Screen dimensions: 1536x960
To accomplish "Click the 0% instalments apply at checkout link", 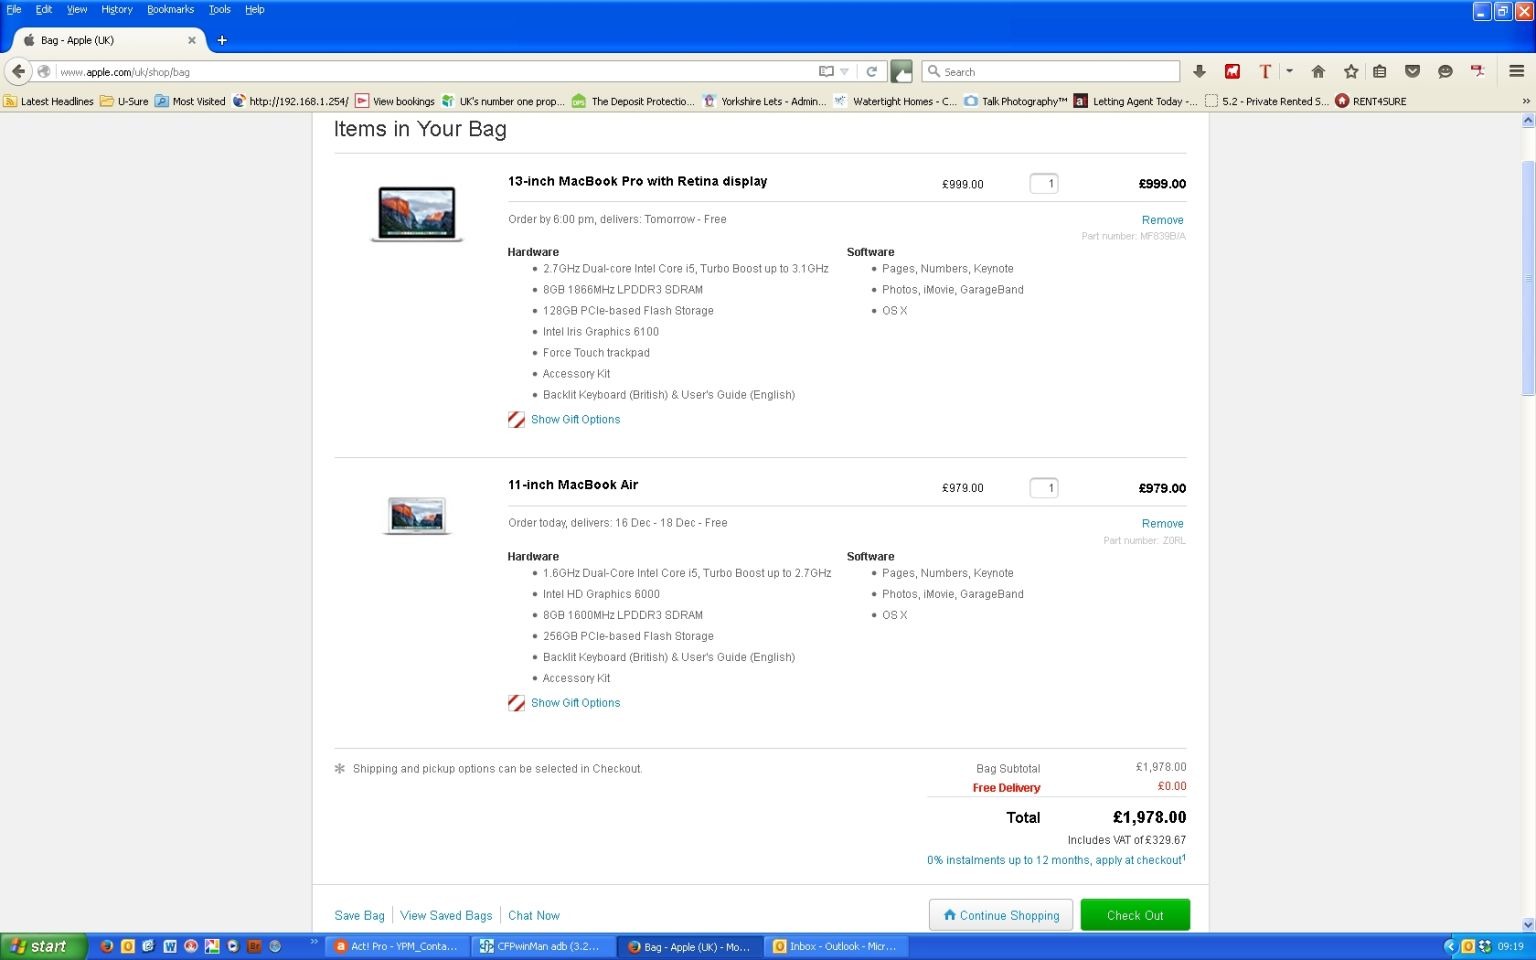I will pos(1056,860).
